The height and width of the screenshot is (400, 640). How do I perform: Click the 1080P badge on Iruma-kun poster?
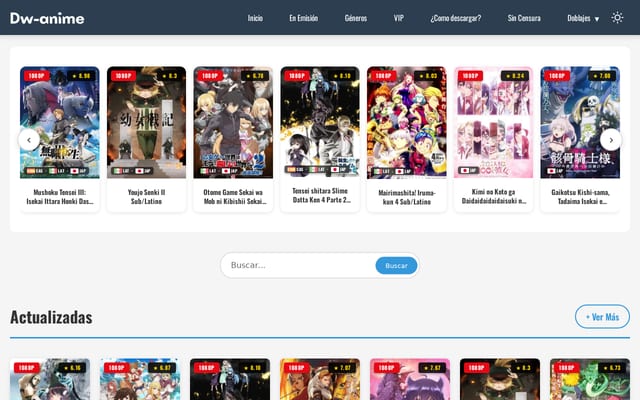[x=383, y=76]
